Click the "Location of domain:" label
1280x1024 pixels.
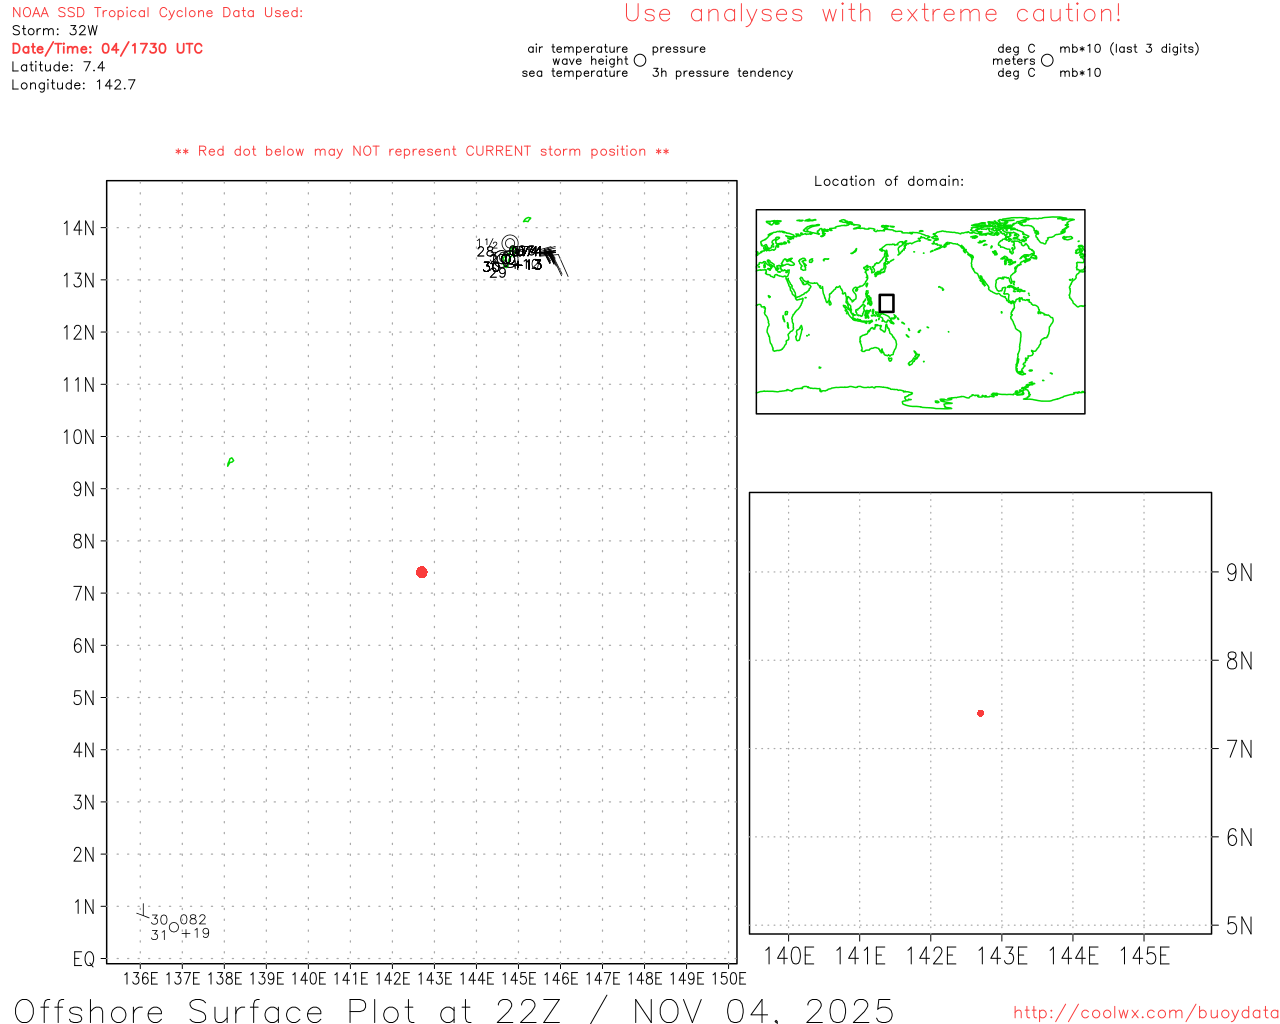(889, 181)
